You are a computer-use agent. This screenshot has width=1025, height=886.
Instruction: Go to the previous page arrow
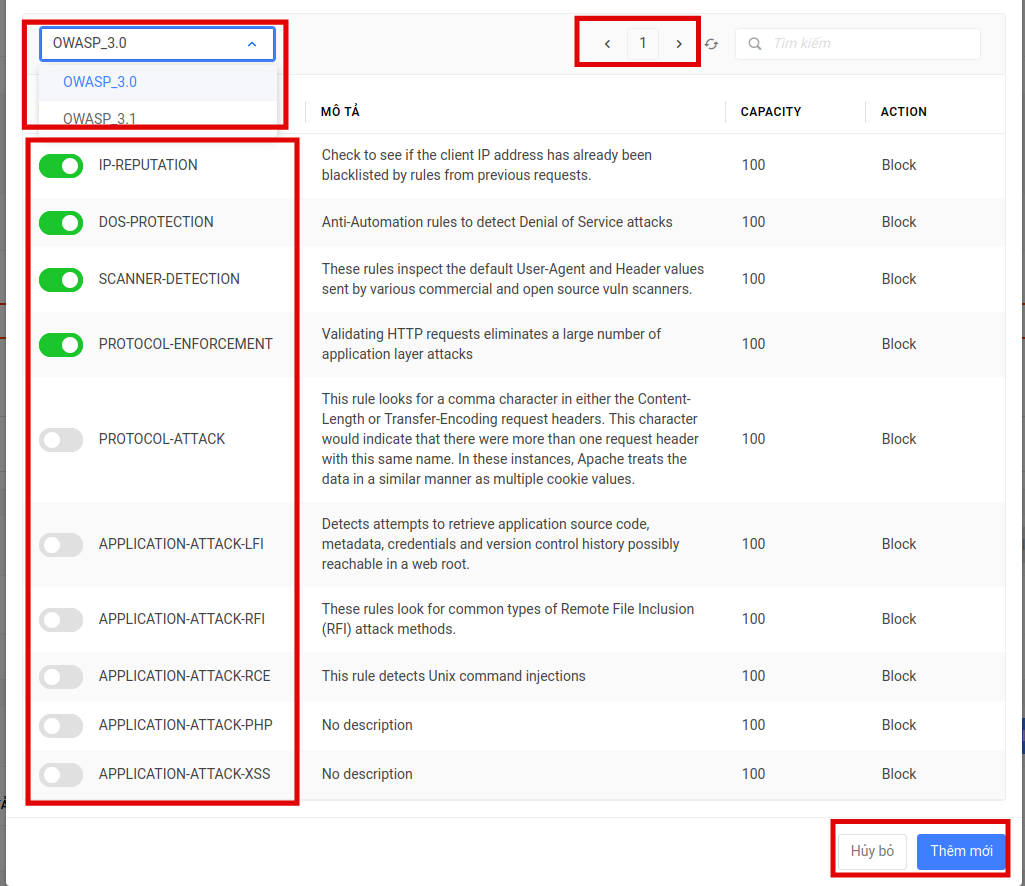click(x=607, y=44)
